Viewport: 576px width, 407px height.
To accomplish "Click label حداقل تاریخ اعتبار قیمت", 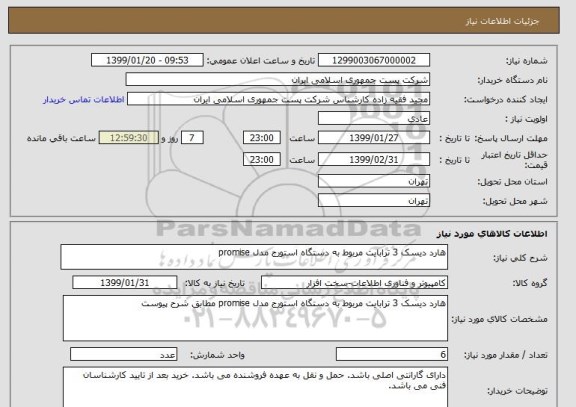I will 514,160.
